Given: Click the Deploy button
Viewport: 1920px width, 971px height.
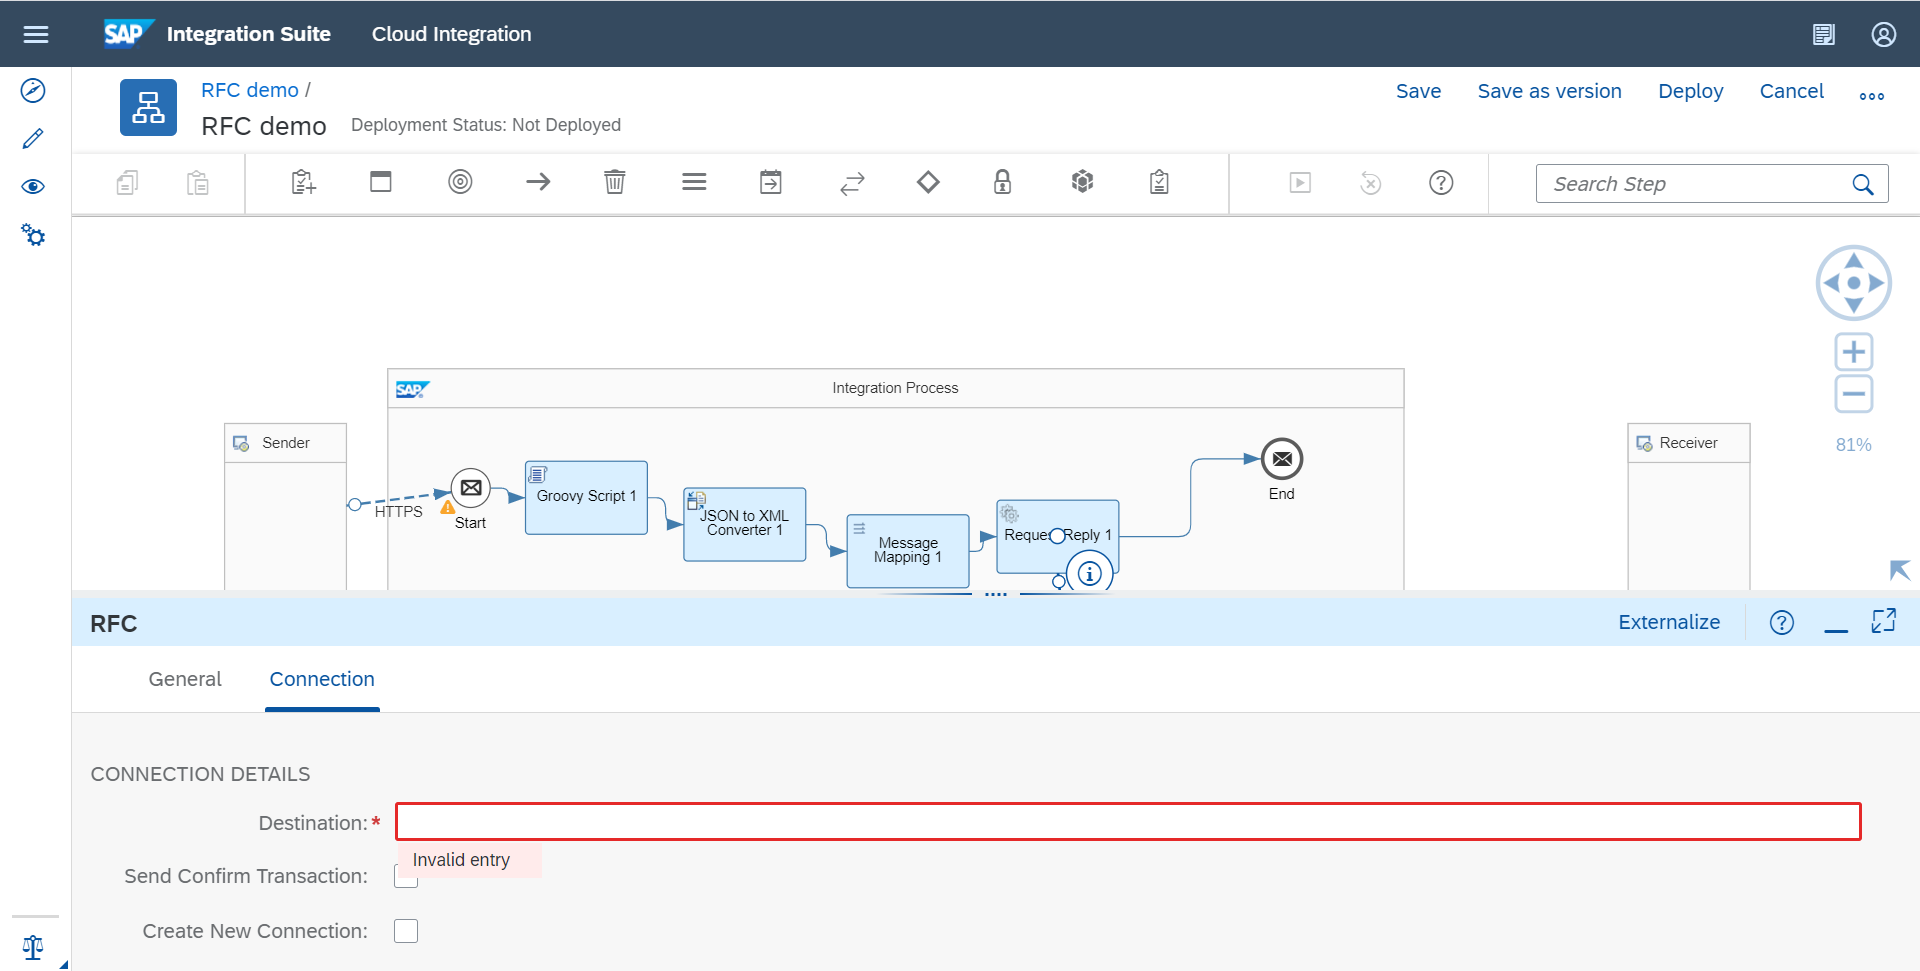Looking at the screenshot, I should click(x=1690, y=91).
